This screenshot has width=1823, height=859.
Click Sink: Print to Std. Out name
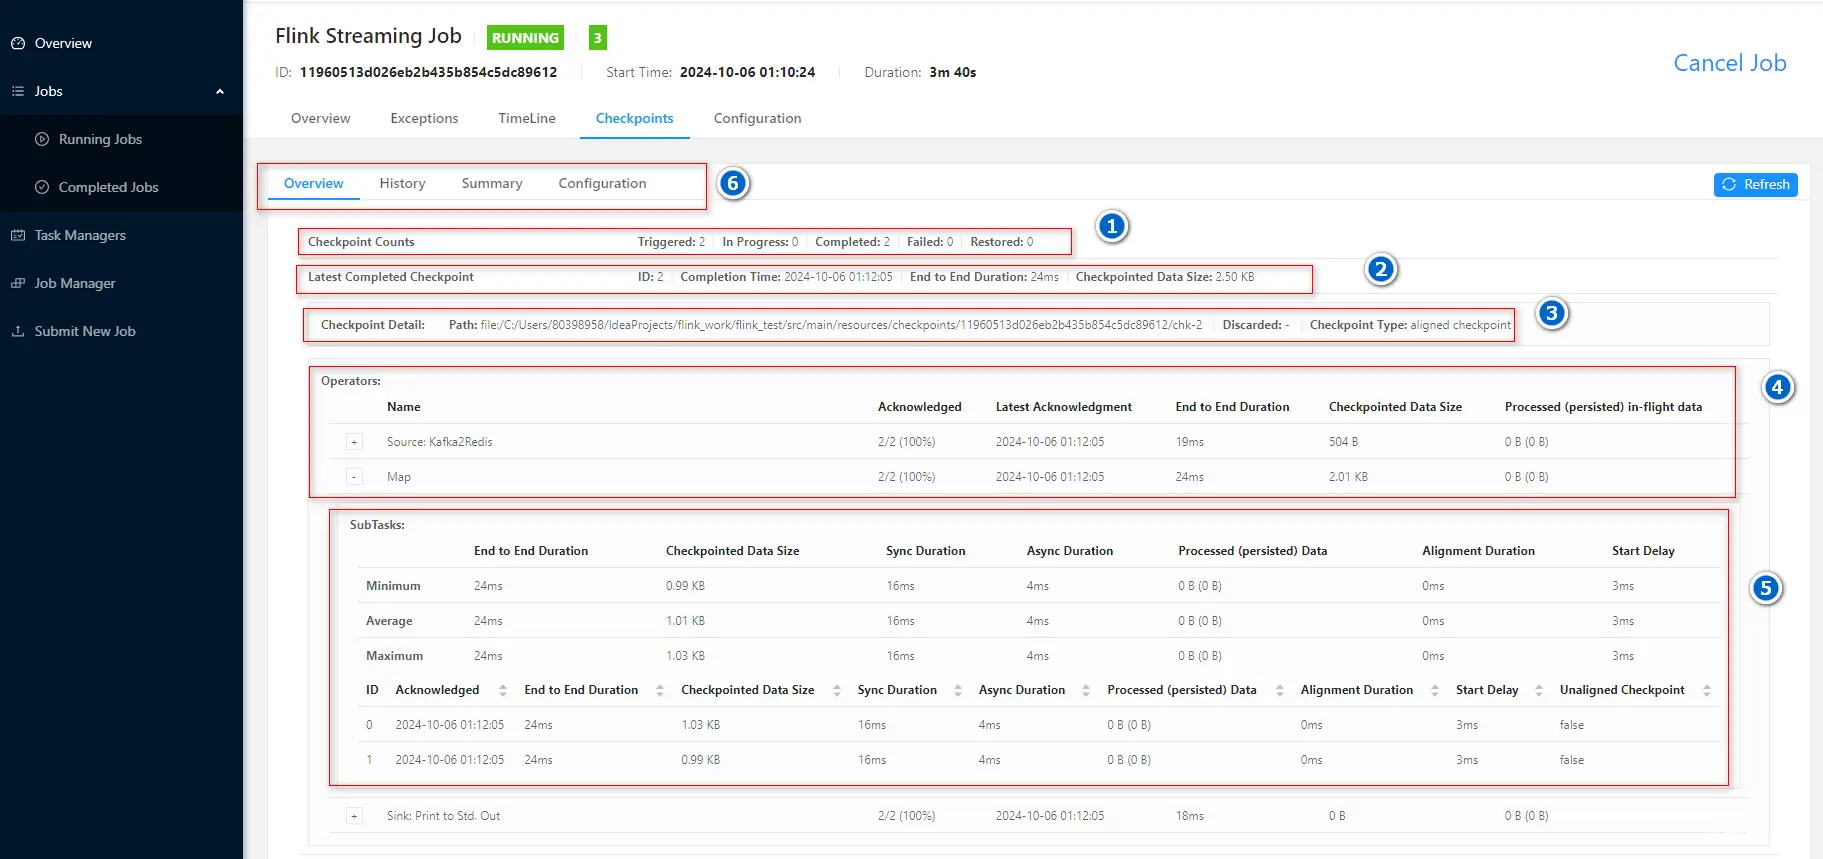pos(443,816)
